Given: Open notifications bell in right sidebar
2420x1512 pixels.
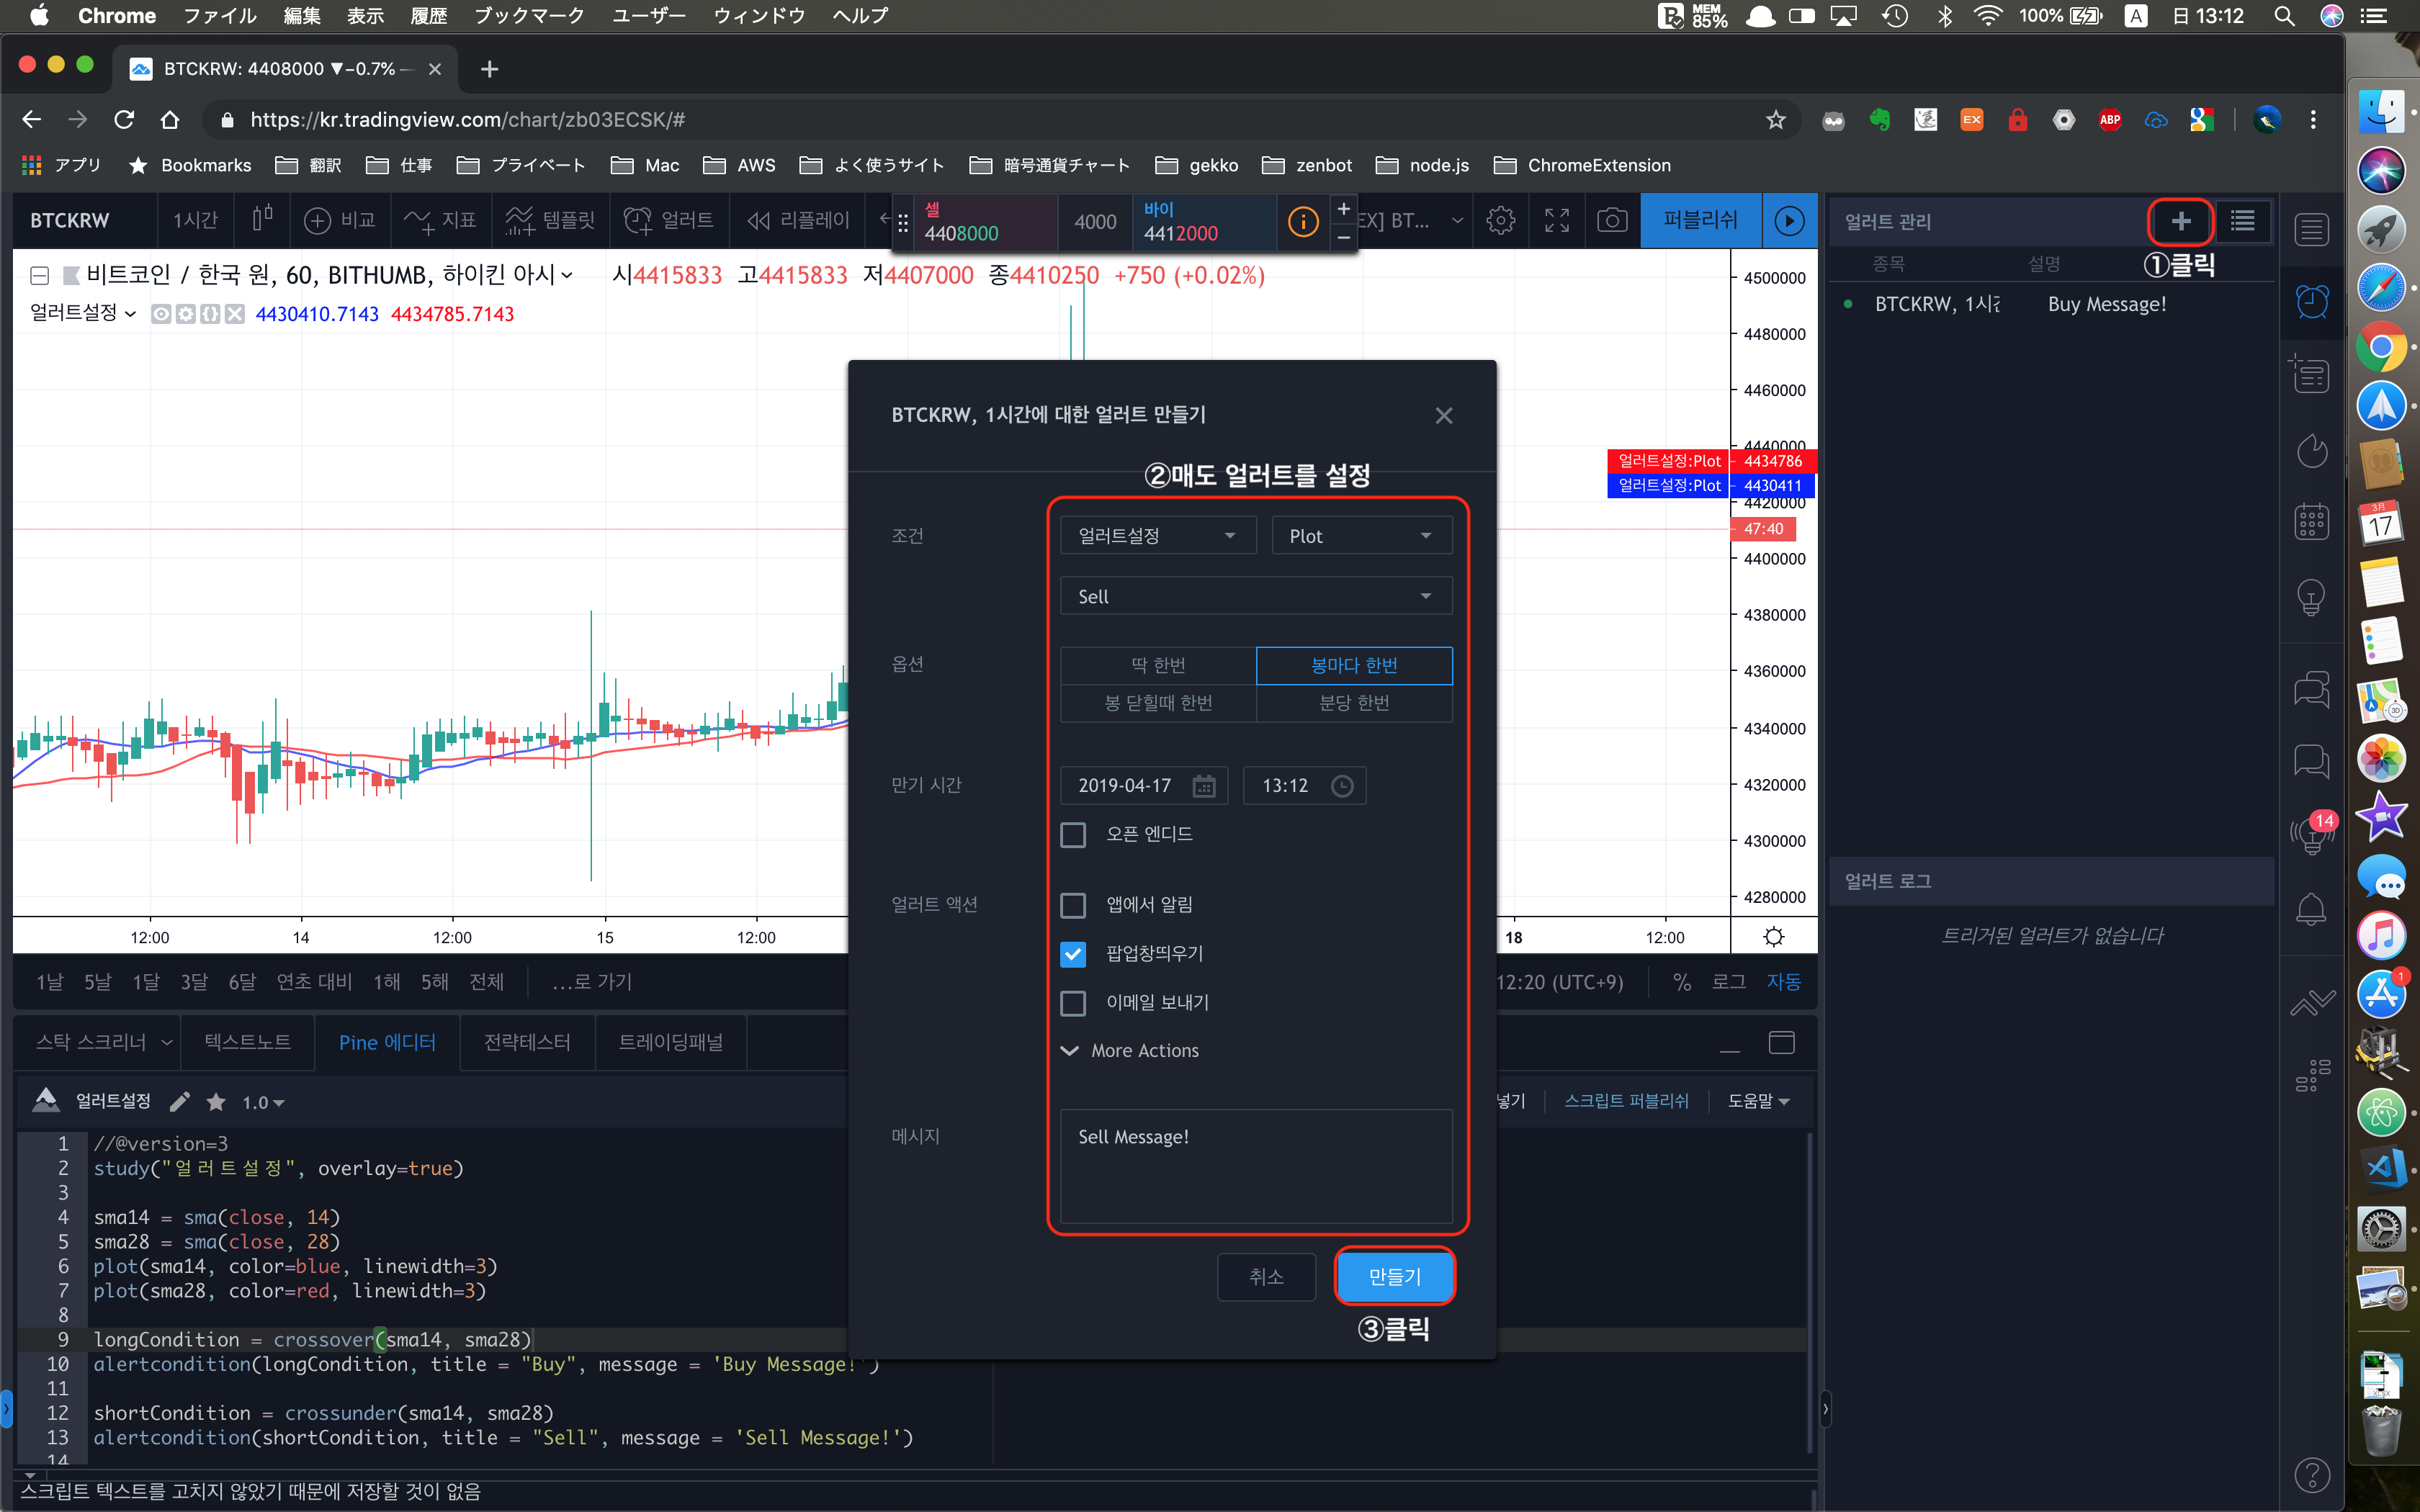Looking at the screenshot, I should 2312,909.
